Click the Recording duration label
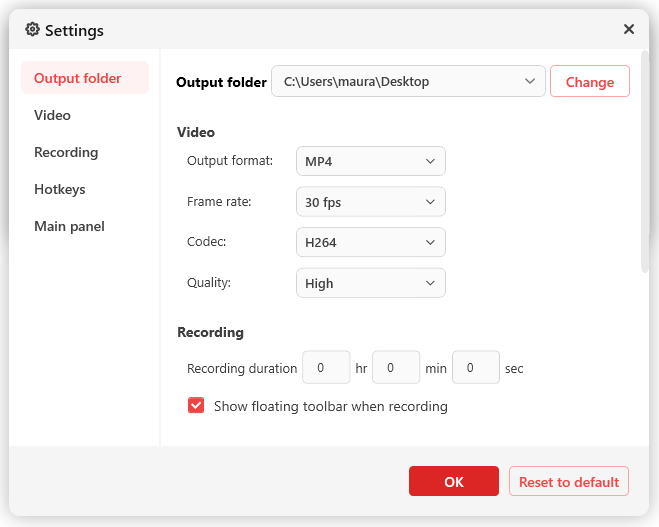 point(242,368)
